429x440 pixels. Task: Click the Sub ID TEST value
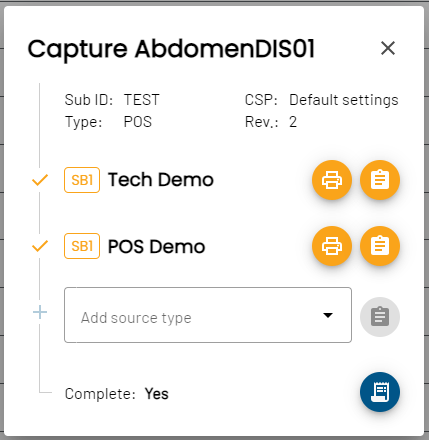click(142, 100)
